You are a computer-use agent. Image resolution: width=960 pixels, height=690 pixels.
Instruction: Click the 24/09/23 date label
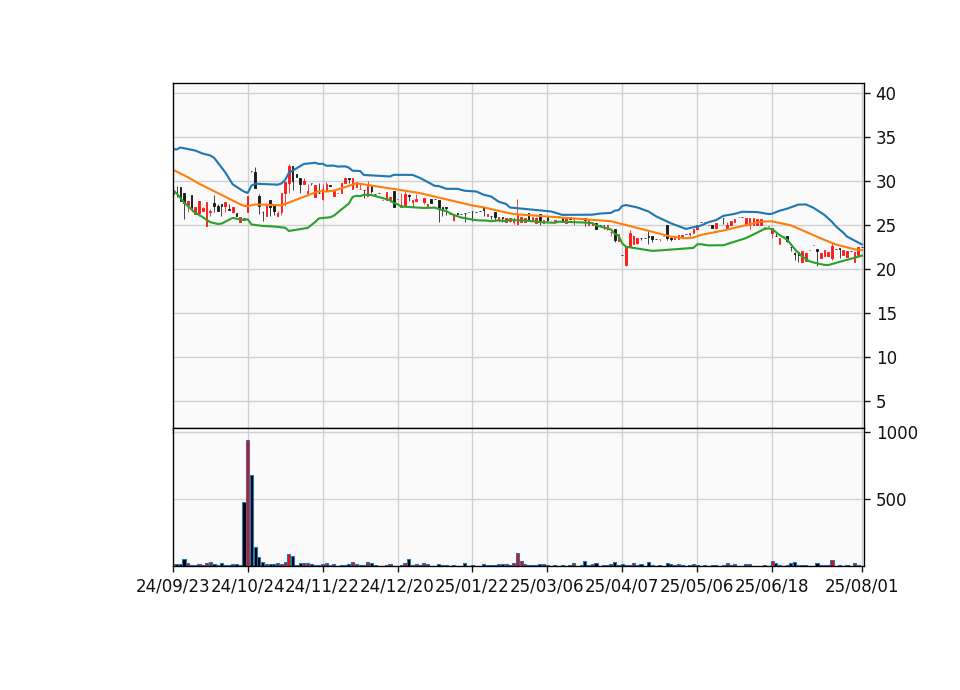click(x=173, y=587)
